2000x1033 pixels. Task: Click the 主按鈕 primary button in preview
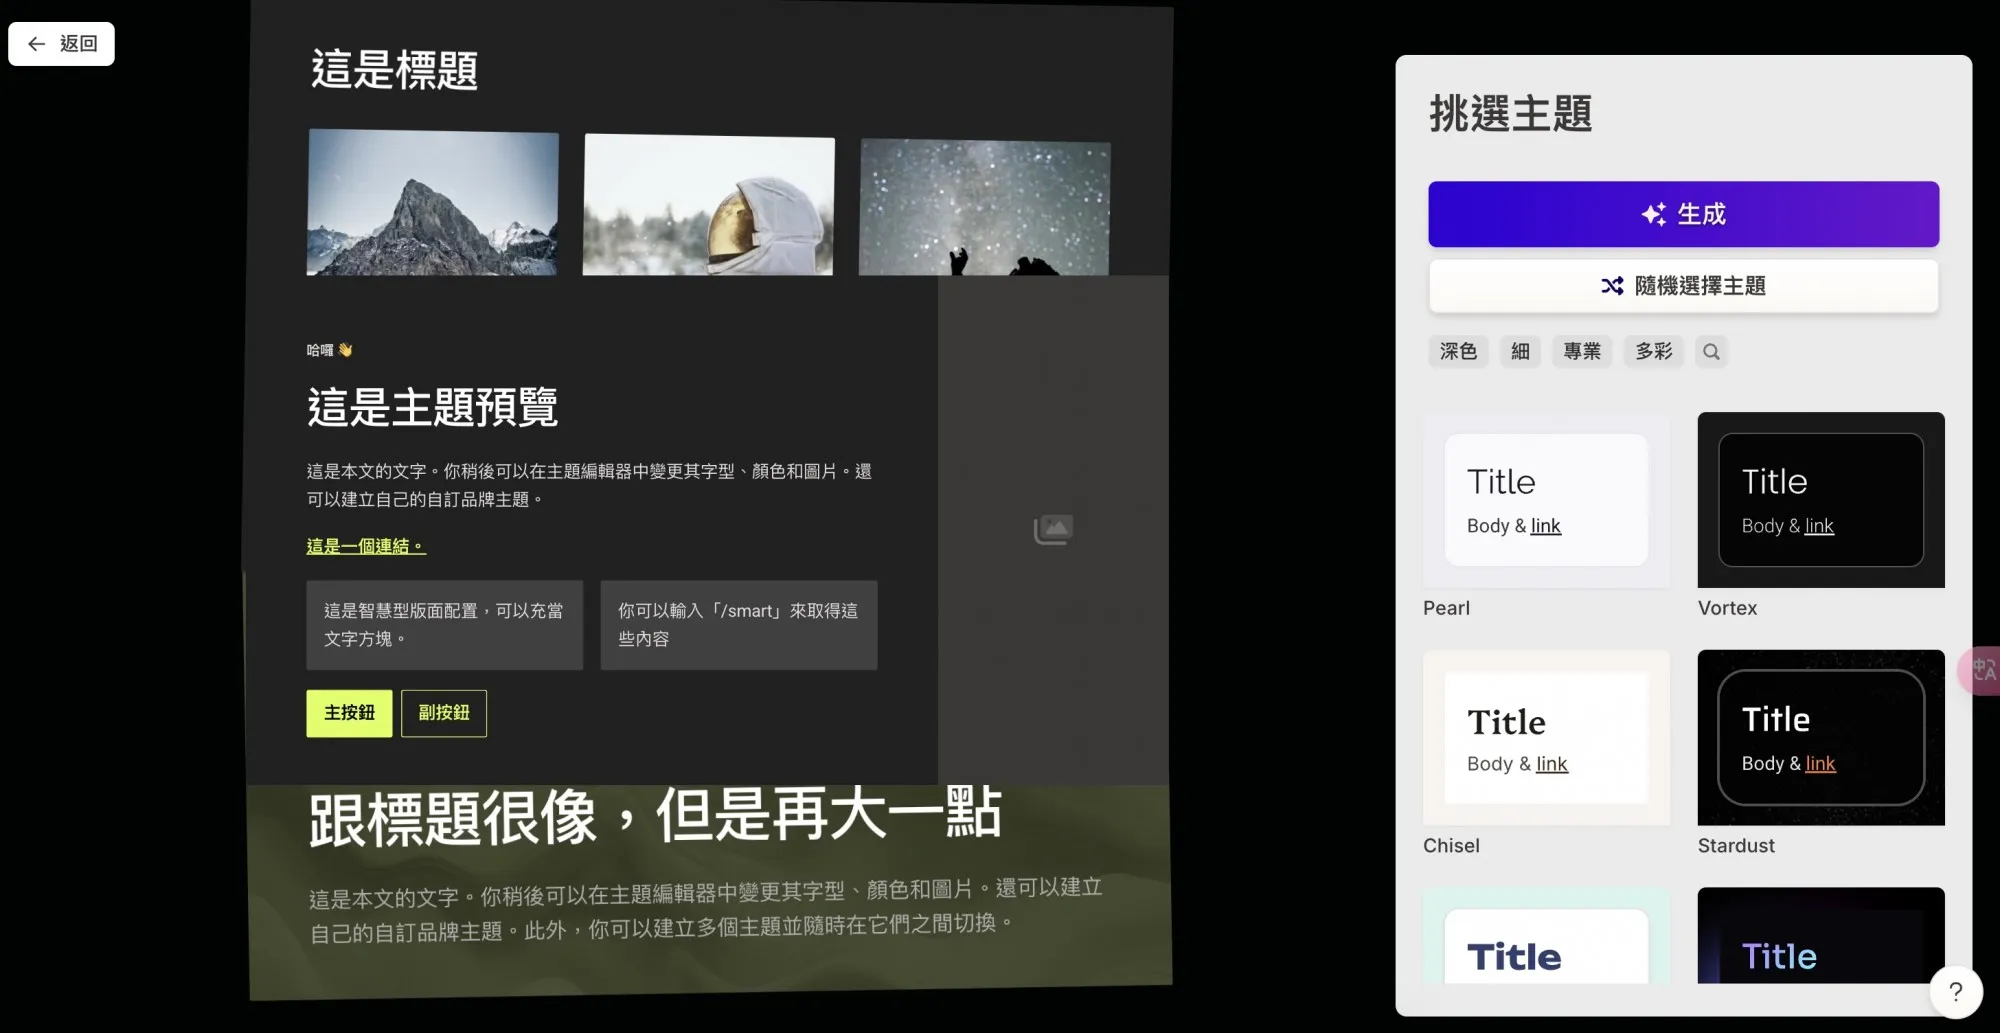click(x=349, y=713)
